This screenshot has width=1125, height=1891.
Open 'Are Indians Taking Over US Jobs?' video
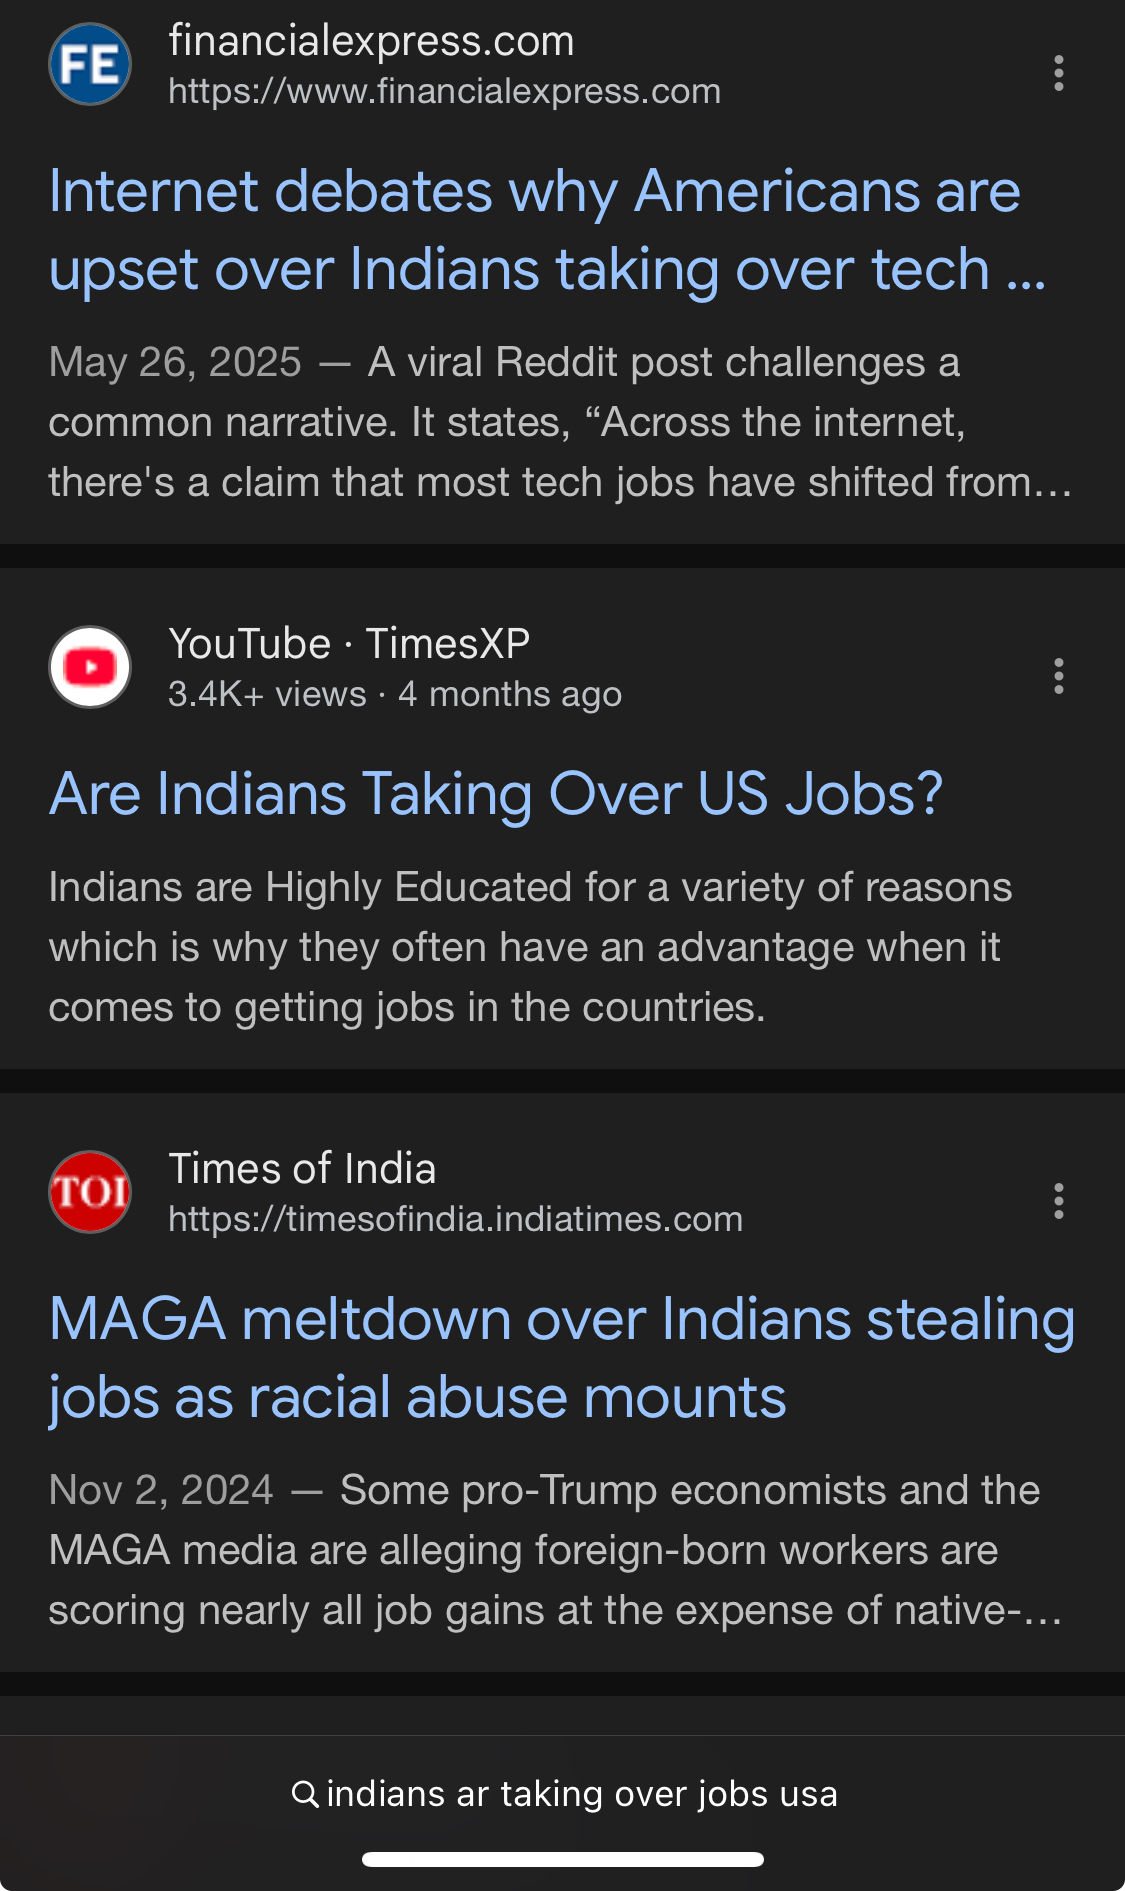[496, 794]
